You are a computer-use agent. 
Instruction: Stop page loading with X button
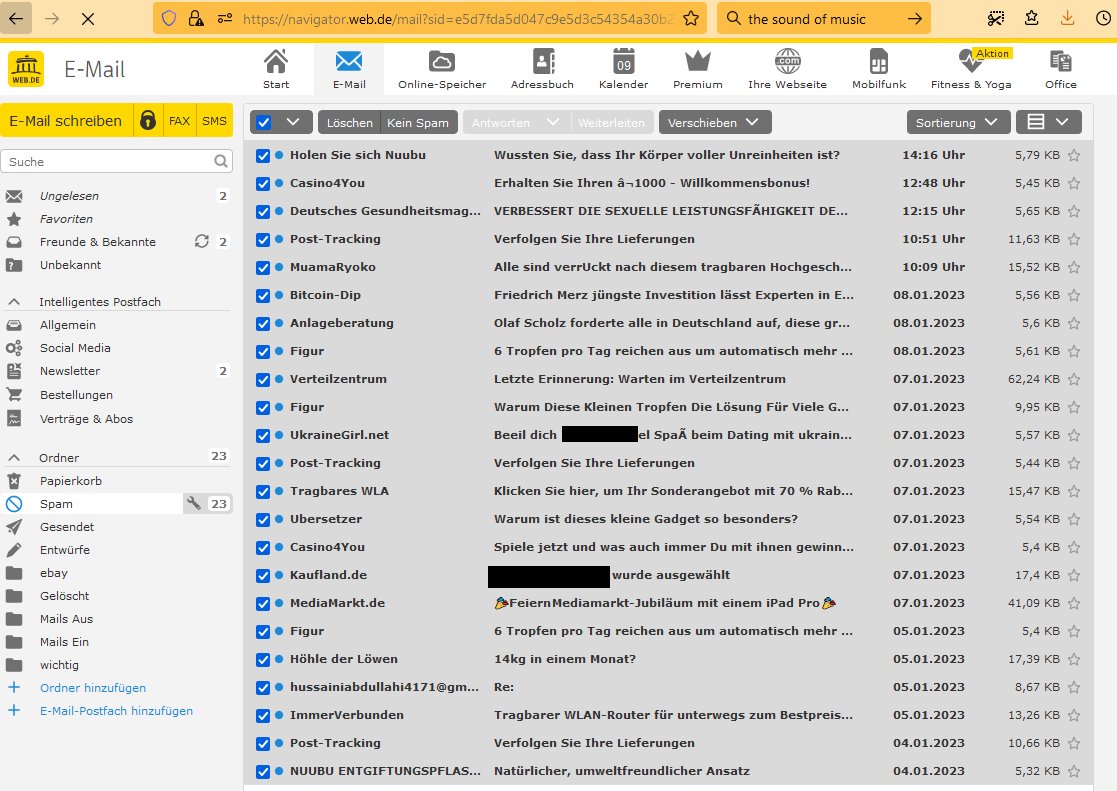pos(88,19)
